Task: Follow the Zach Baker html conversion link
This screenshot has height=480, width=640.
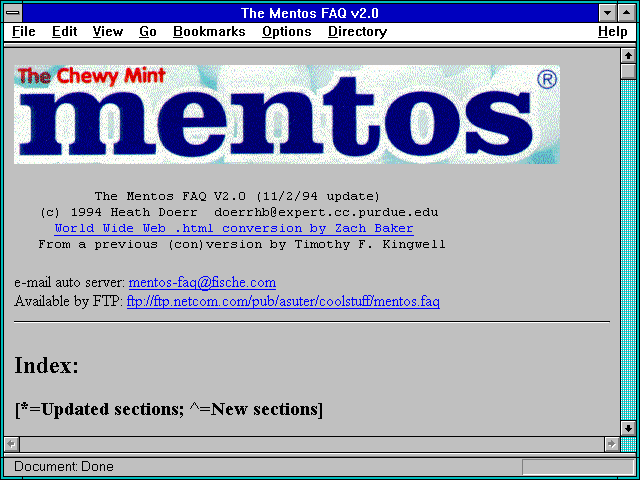Action: tap(234, 228)
